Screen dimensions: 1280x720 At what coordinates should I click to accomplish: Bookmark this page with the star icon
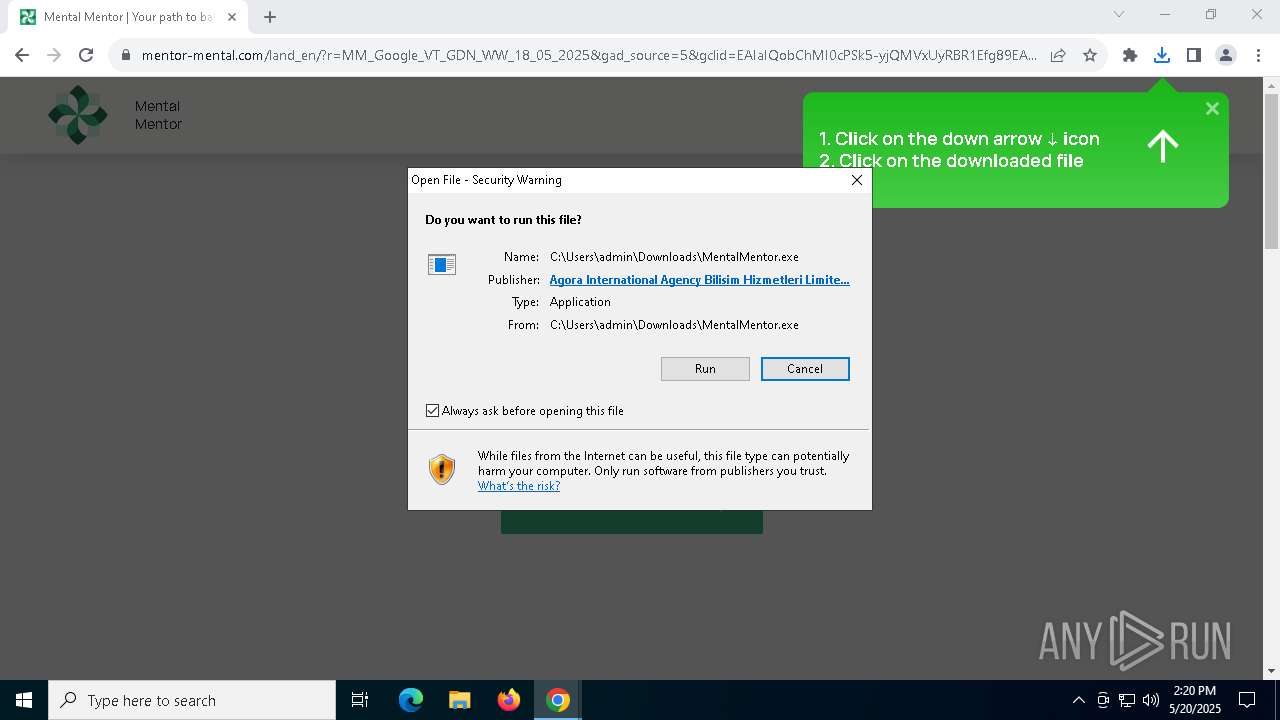coord(1090,55)
